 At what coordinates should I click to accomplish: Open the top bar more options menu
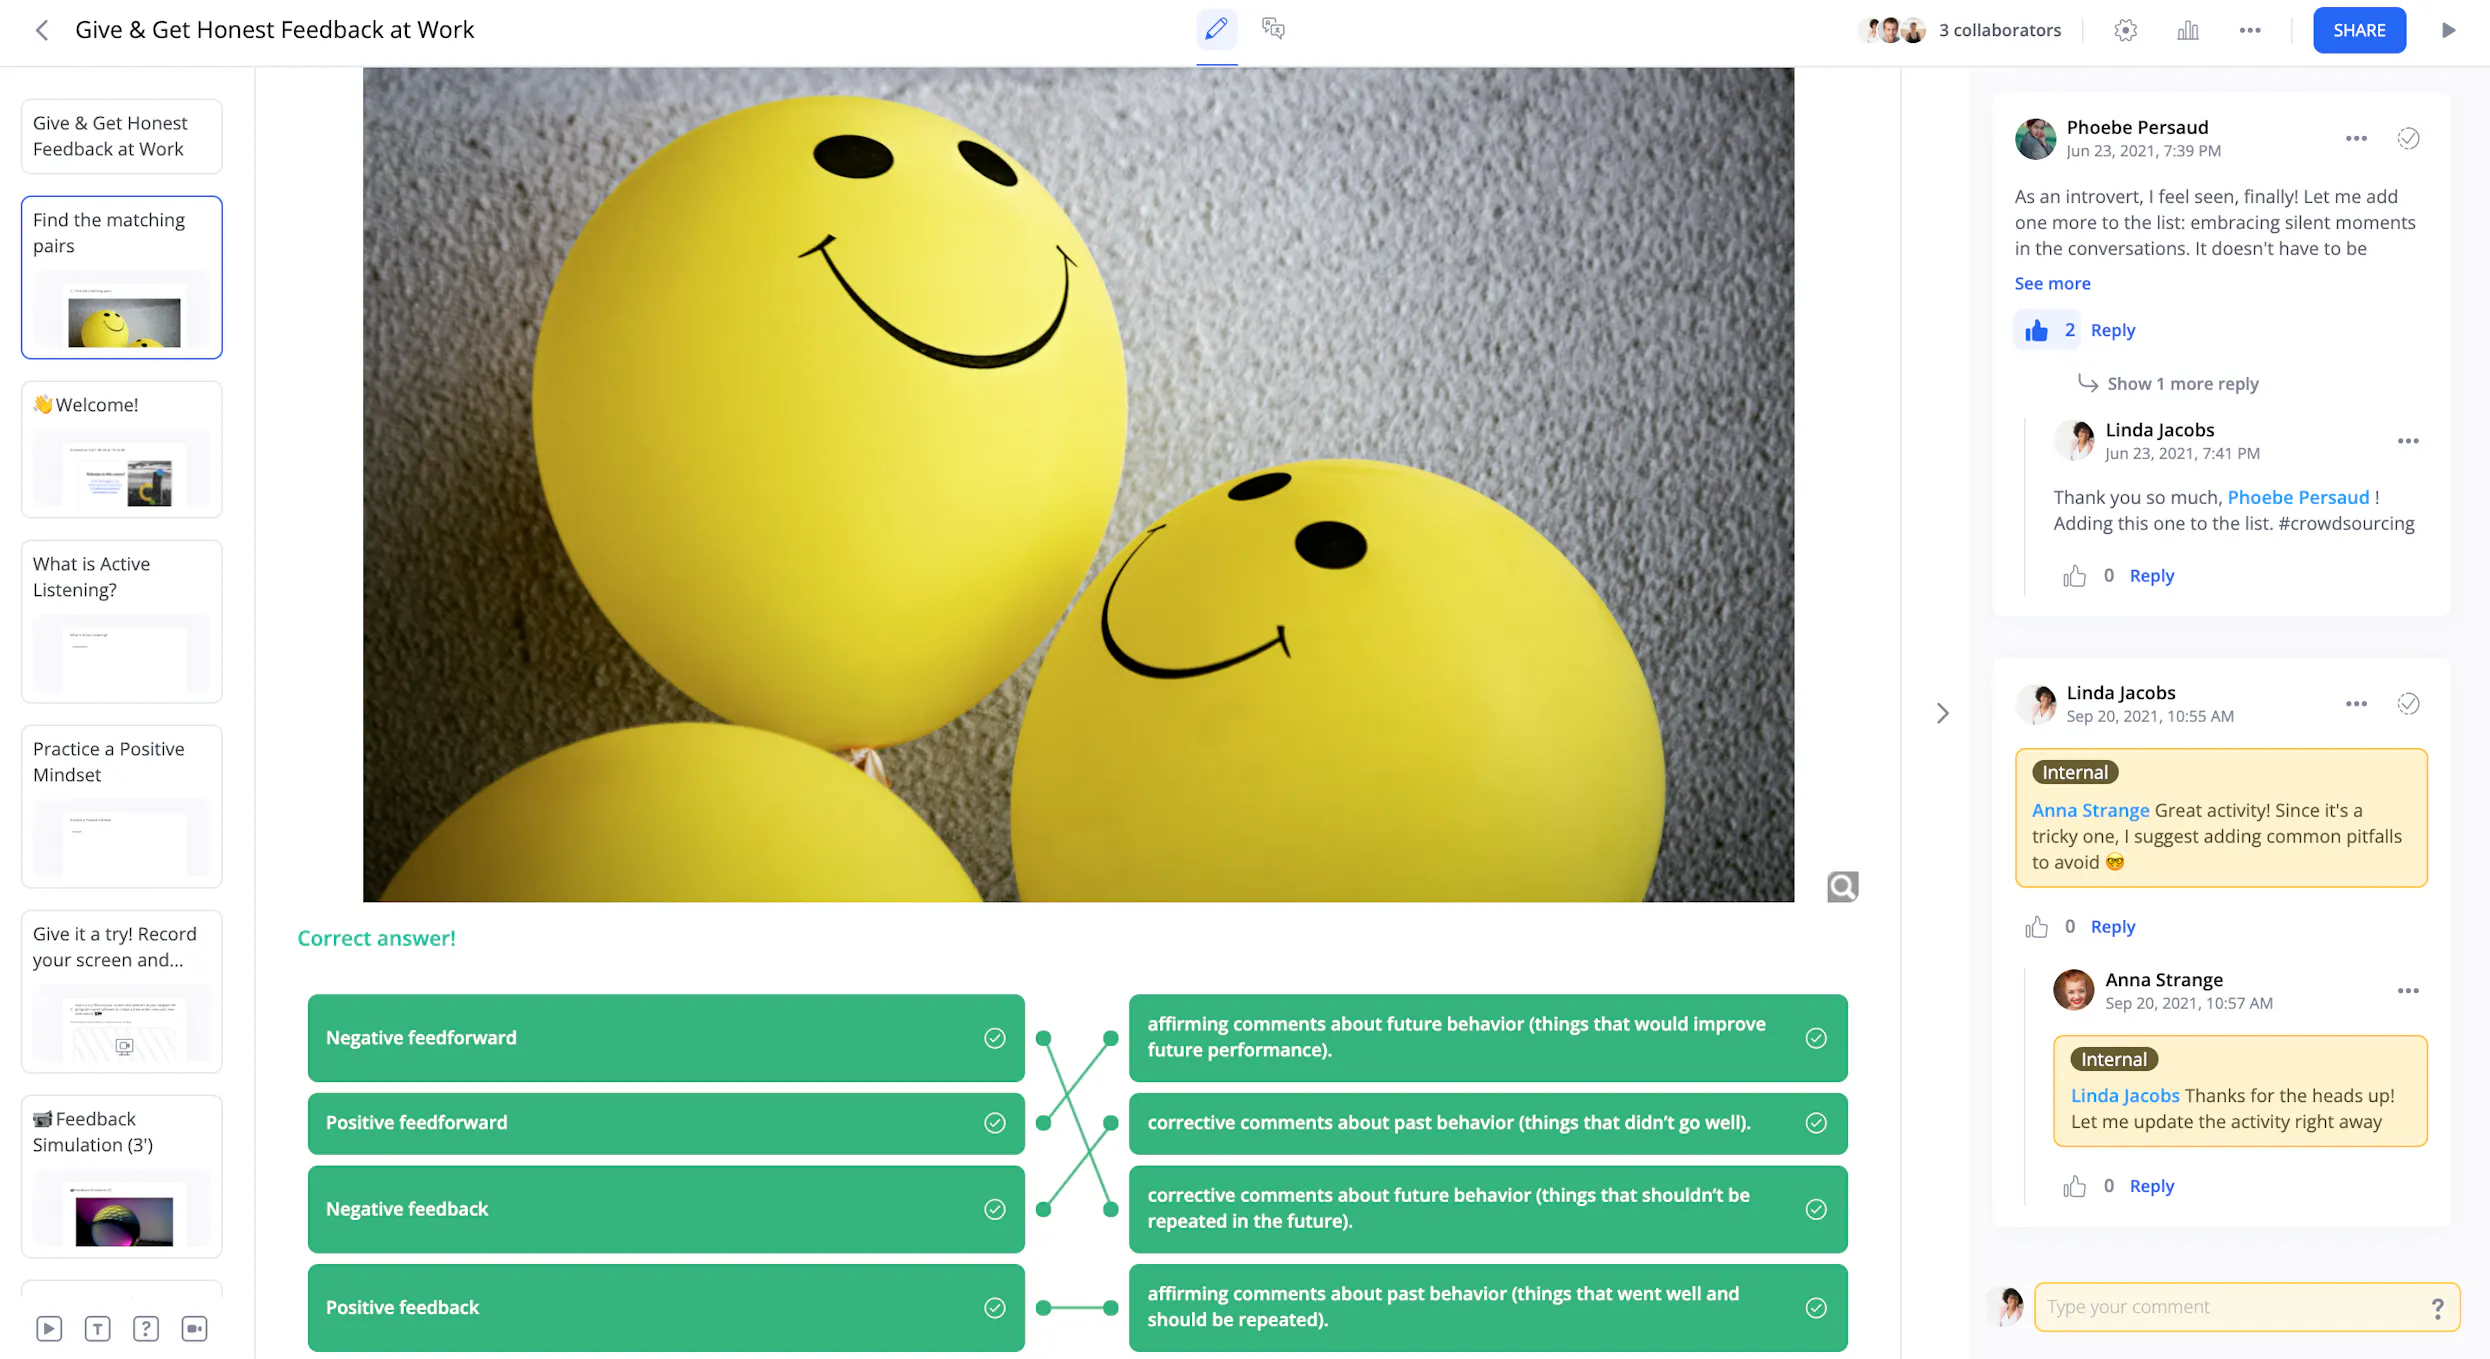tap(2249, 30)
